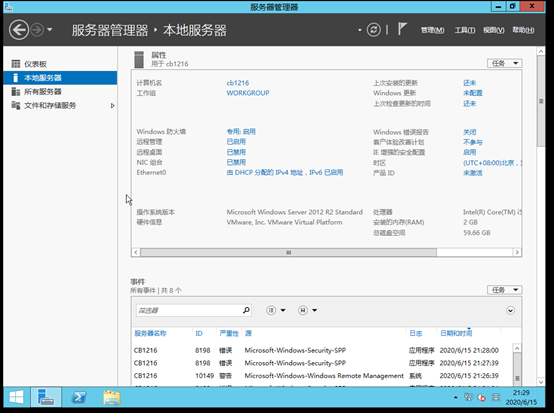Expand the events filter chevron button

pyautogui.click(x=510, y=311)
